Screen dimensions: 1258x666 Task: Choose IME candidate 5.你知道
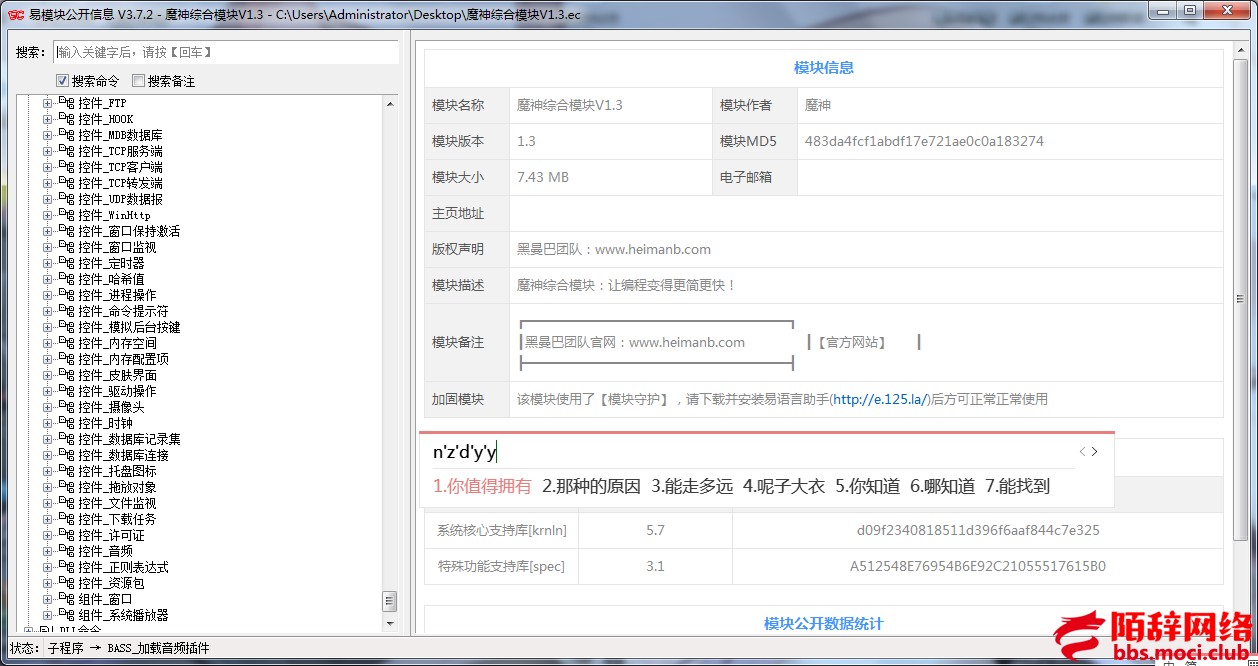(x=868, y=486)
